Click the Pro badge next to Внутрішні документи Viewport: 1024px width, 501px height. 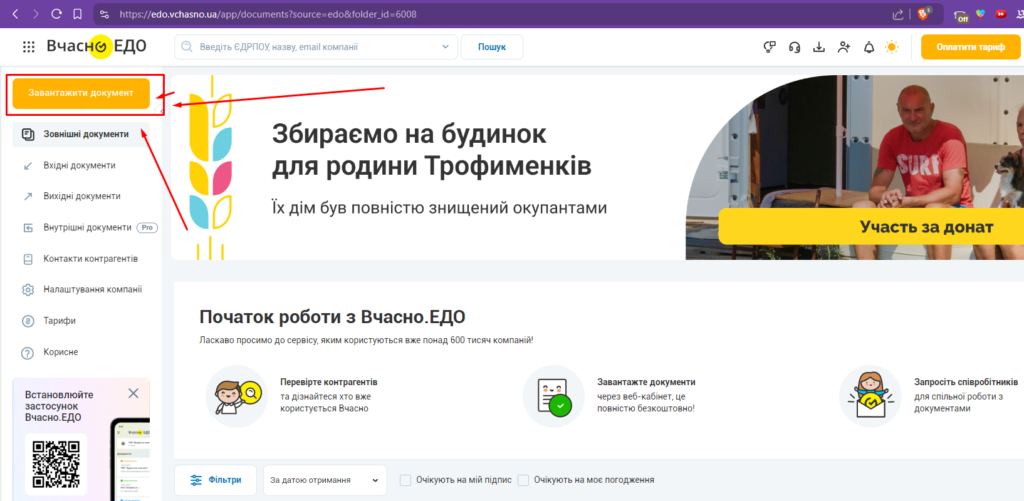[x=148, y=228]
